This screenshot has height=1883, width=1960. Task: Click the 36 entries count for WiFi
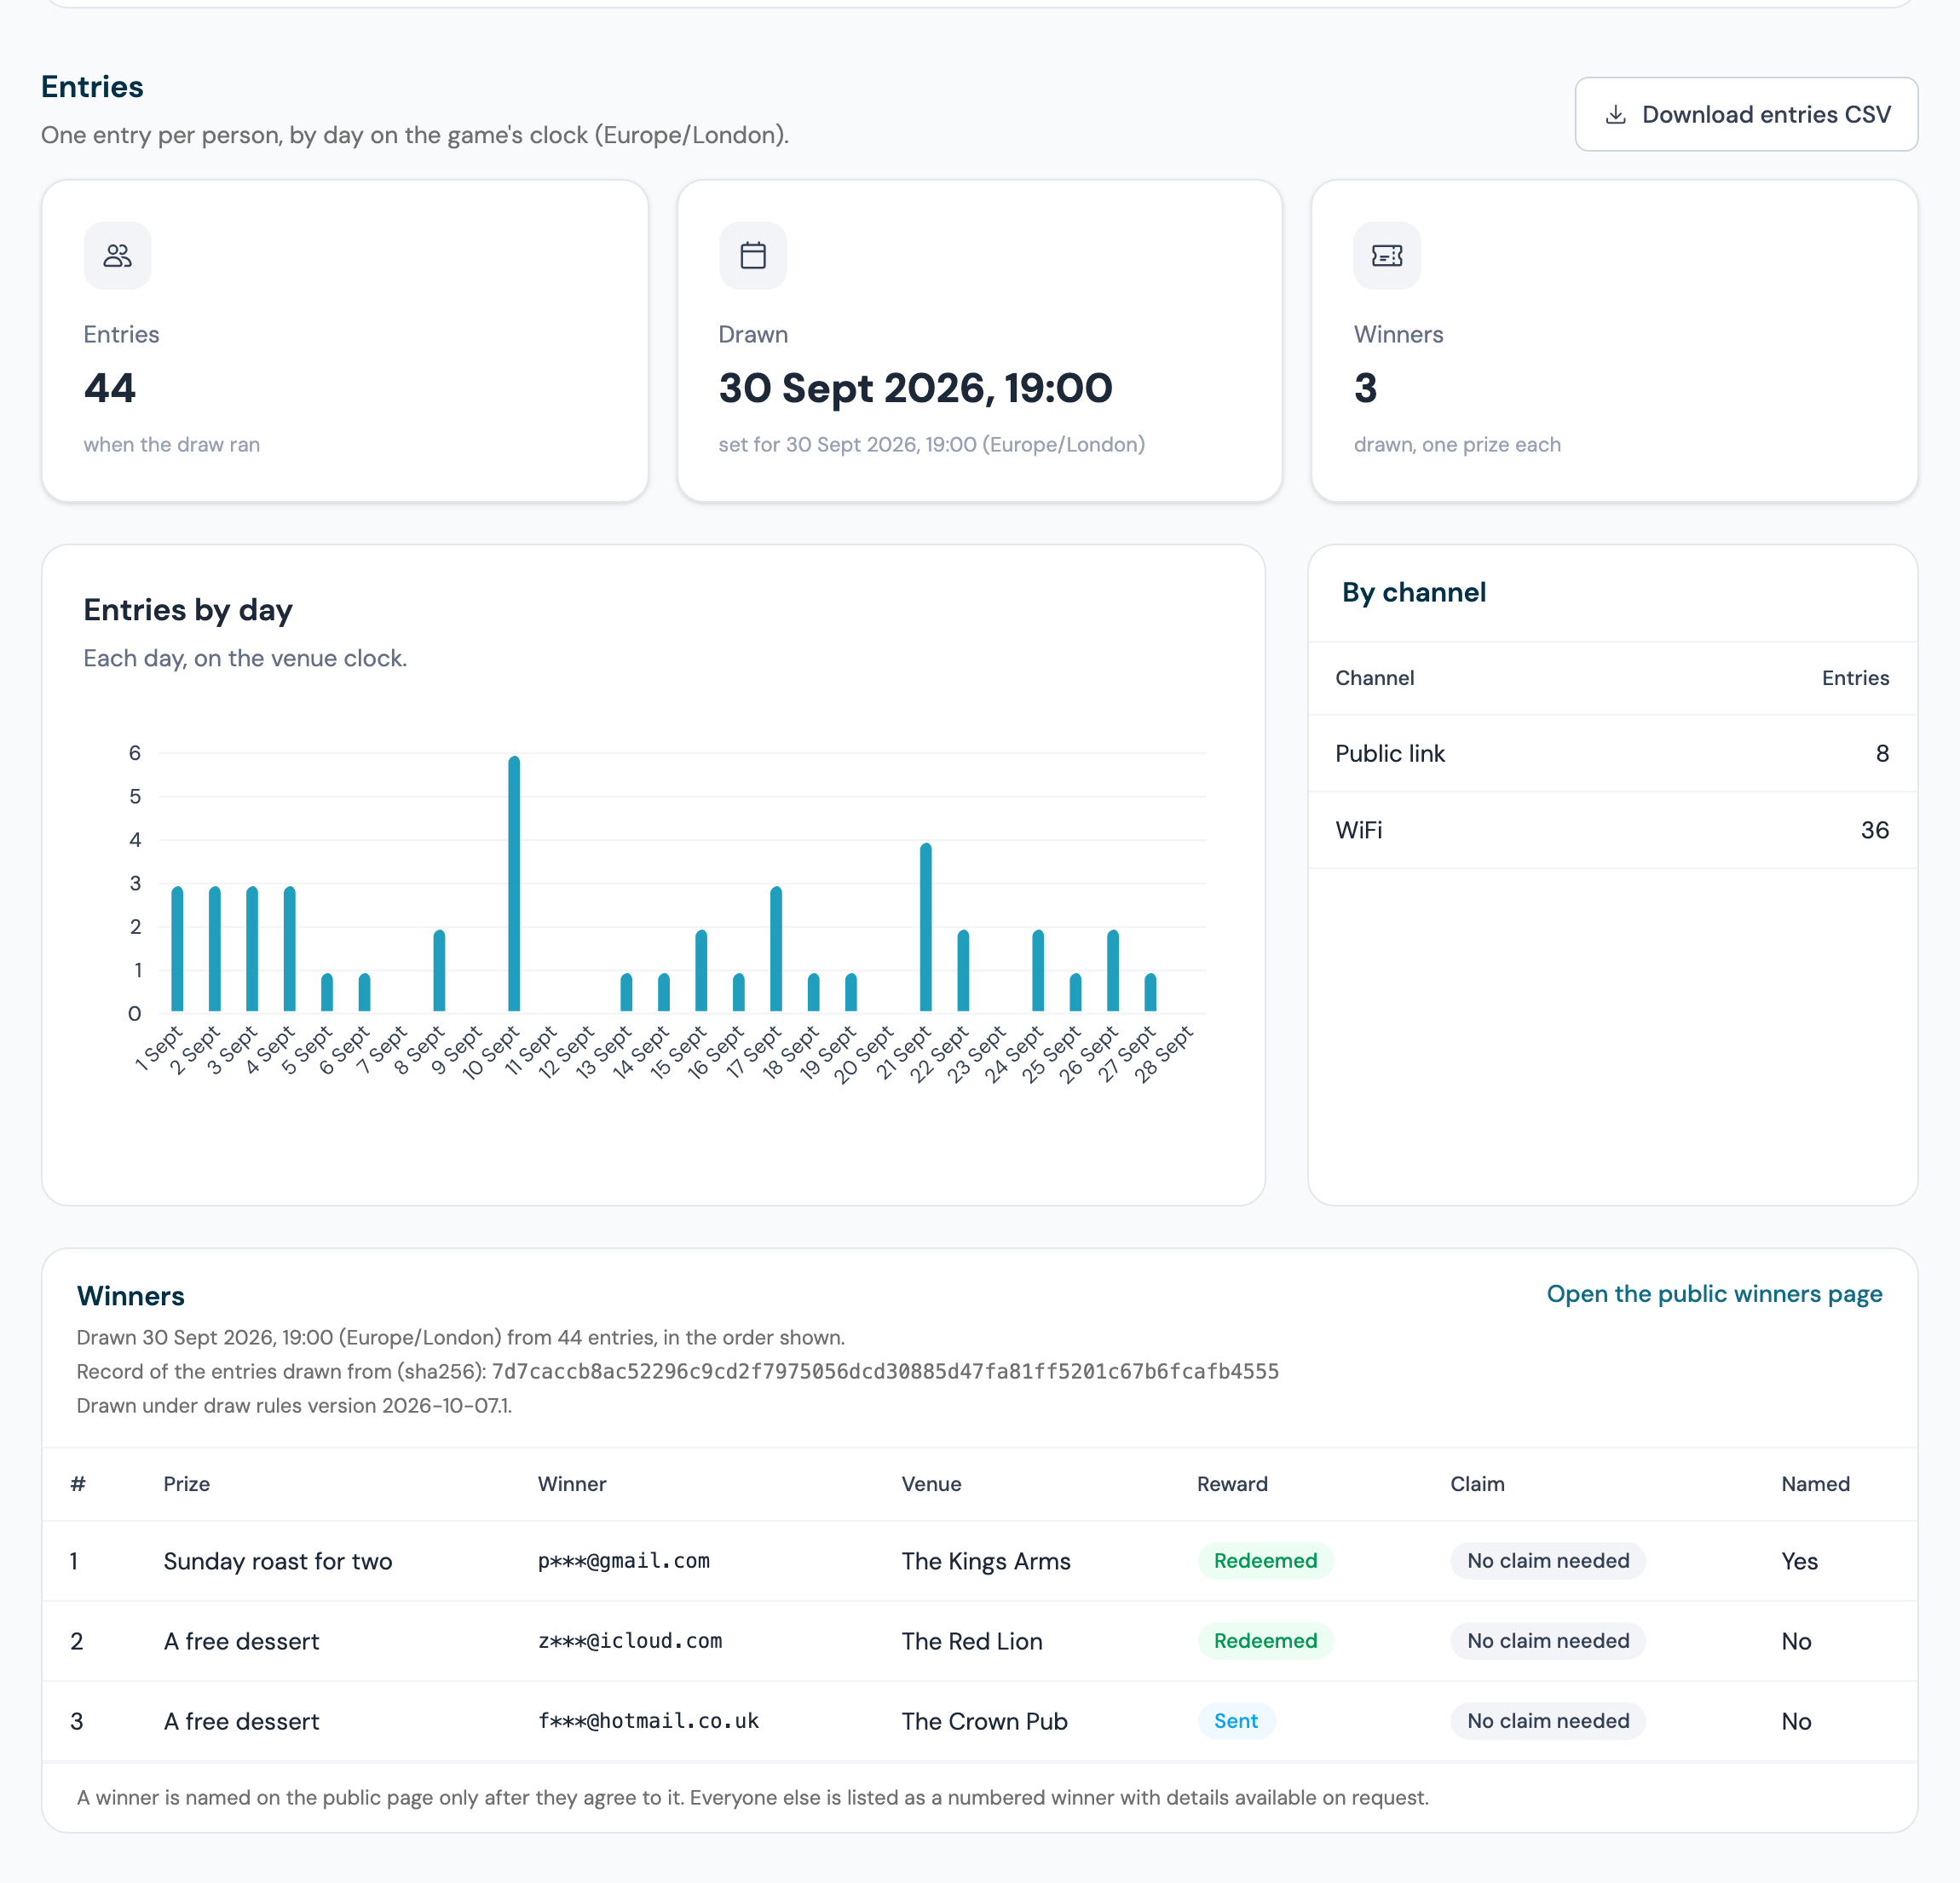1874,831
